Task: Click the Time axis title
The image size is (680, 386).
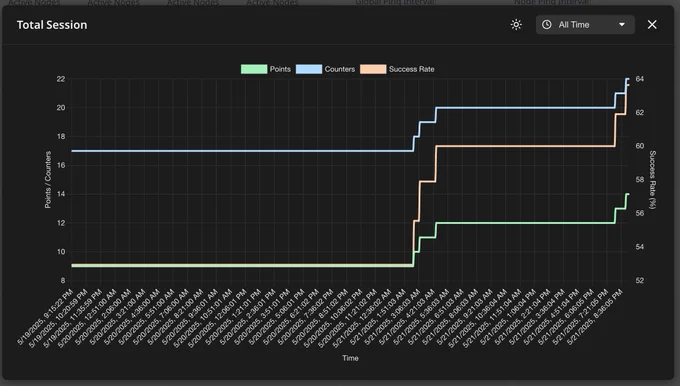Action: click(x=350, y=358)
